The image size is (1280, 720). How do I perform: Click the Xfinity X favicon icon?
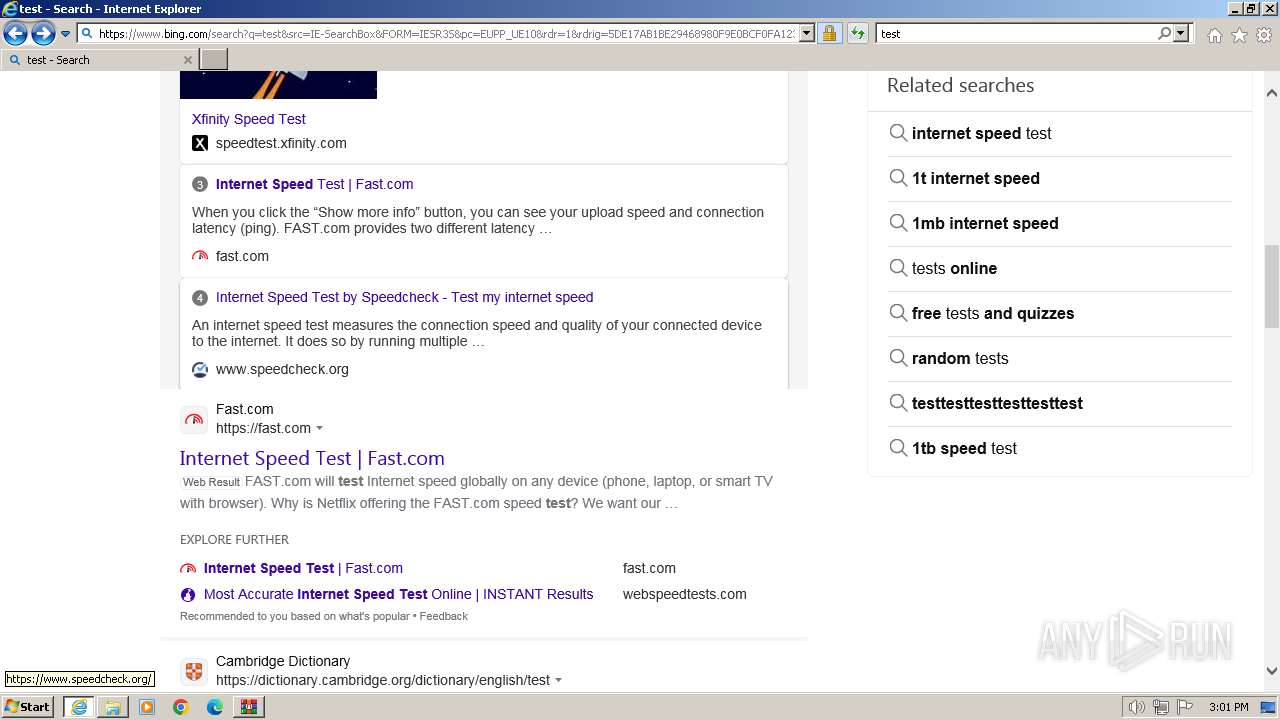(200, 143)
